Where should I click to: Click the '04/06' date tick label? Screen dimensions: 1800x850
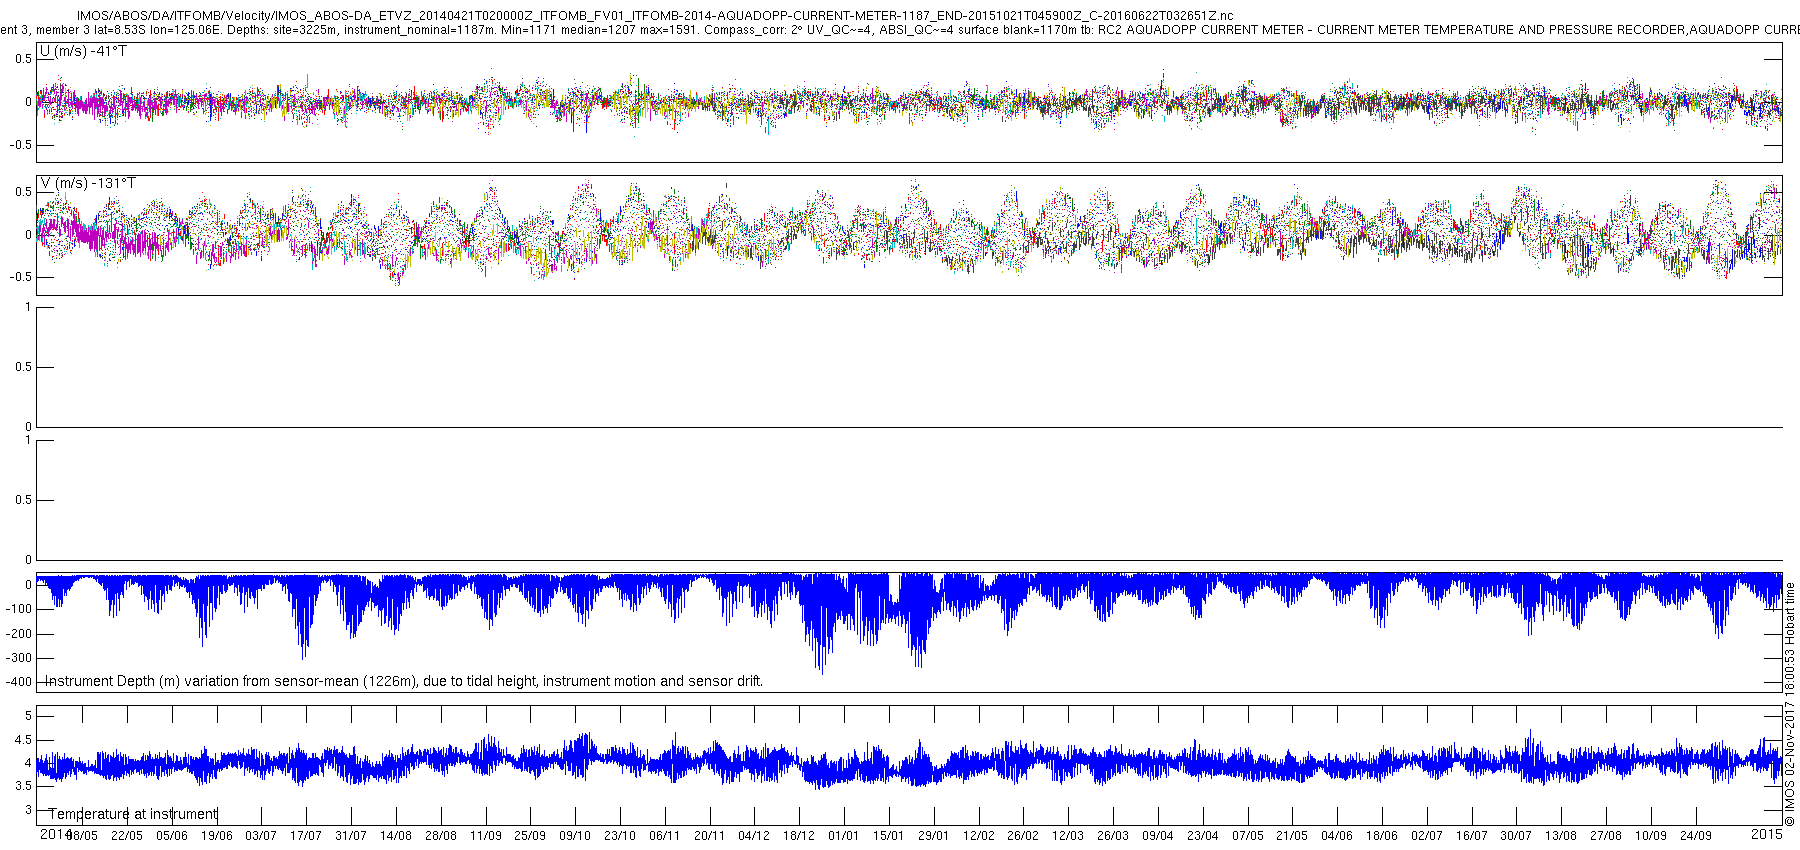[1337, 836]
